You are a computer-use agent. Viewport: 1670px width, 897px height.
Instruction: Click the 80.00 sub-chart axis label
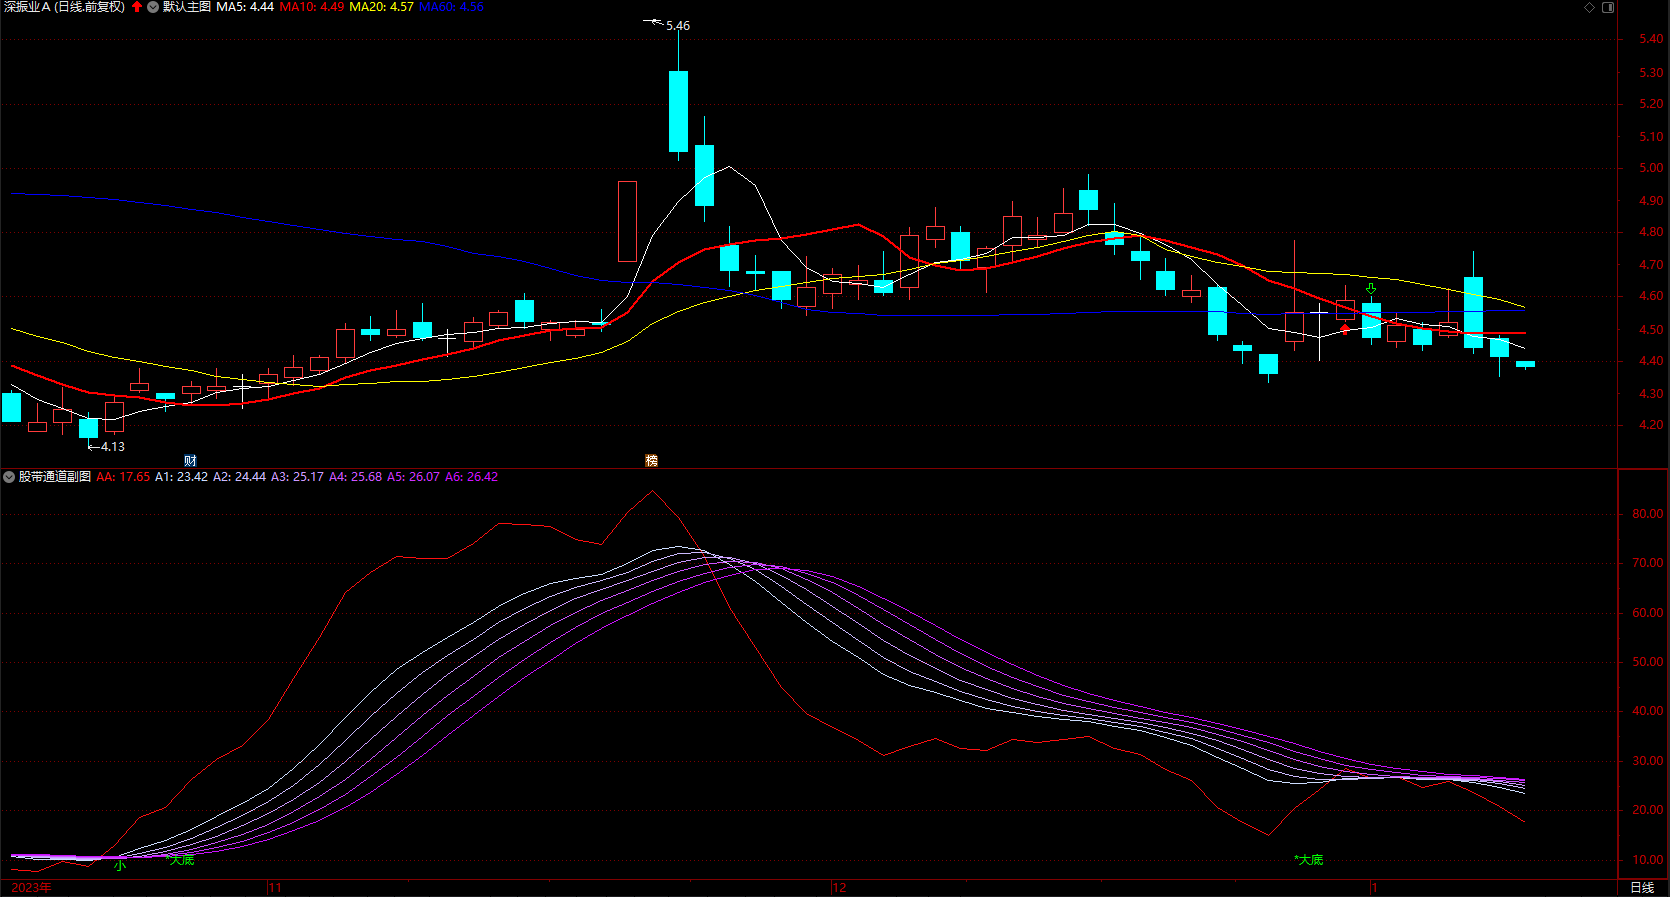pos(1648,514)
